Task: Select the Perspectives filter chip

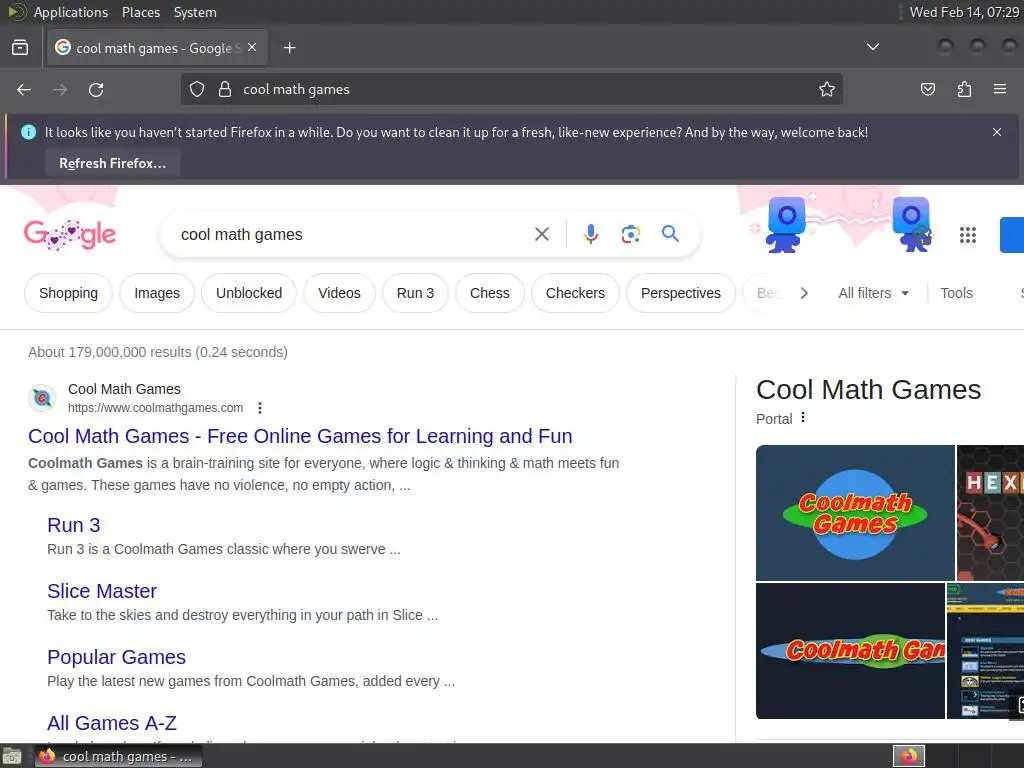Action: pyautogui.click(x=680, y=293)
